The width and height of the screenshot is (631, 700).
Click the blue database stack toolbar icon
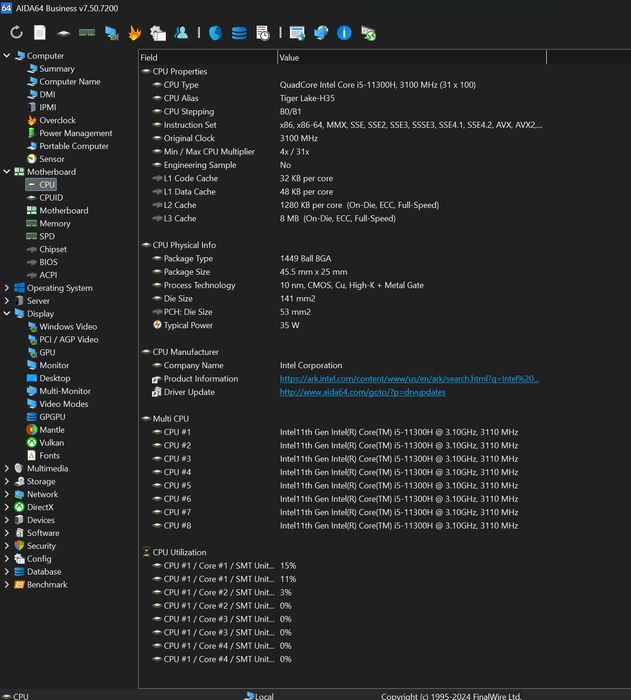click(239, 33)
